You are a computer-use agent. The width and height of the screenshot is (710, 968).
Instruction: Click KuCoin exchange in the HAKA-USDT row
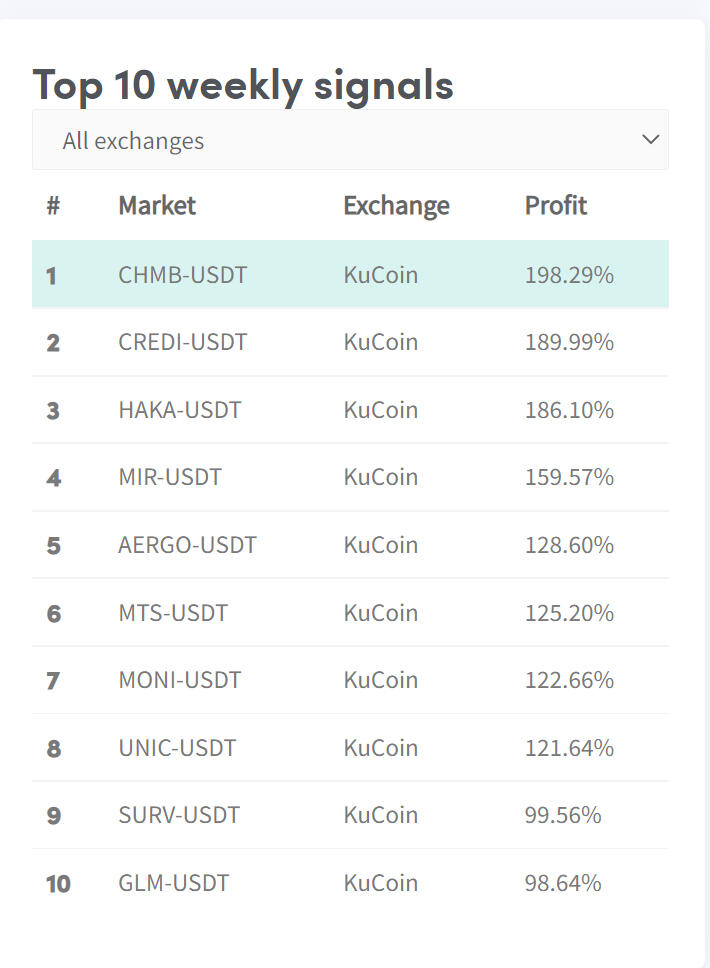click(380, 410)
